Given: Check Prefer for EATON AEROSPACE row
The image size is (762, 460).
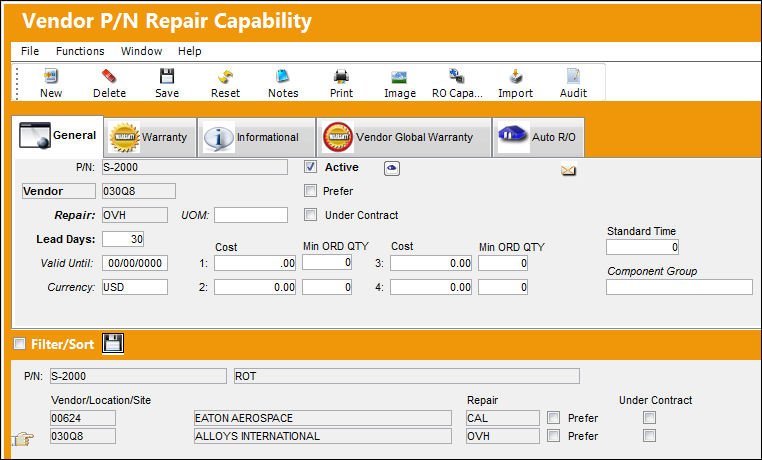Looking at the screenshot, I should point(553,418).
